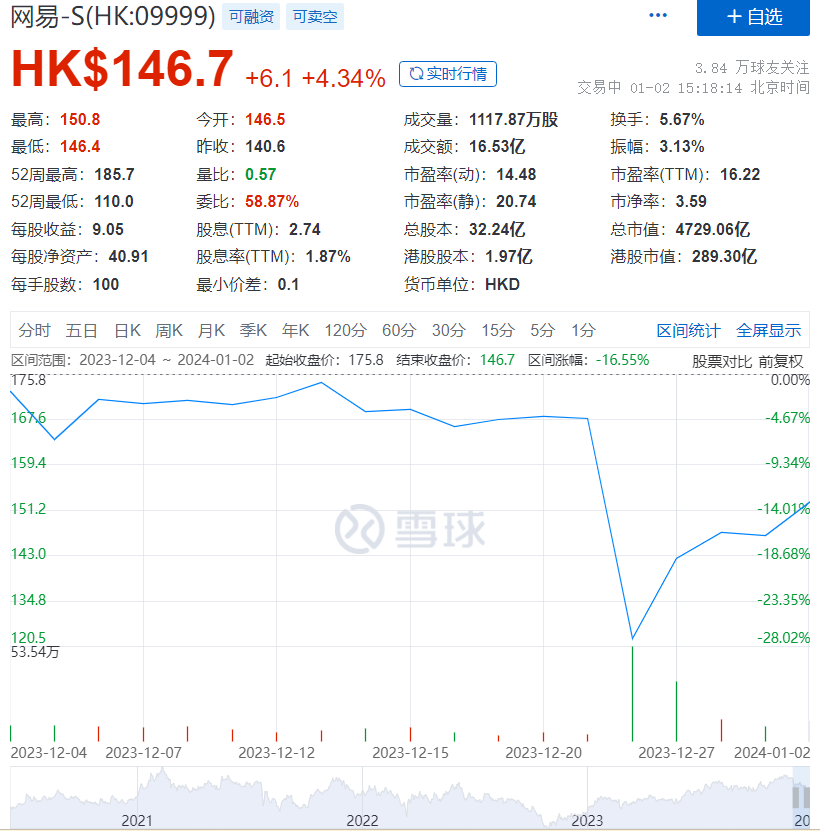Select the 日K chart tab
This screenshot has width=820, height=831.
[x=128, y=330]
